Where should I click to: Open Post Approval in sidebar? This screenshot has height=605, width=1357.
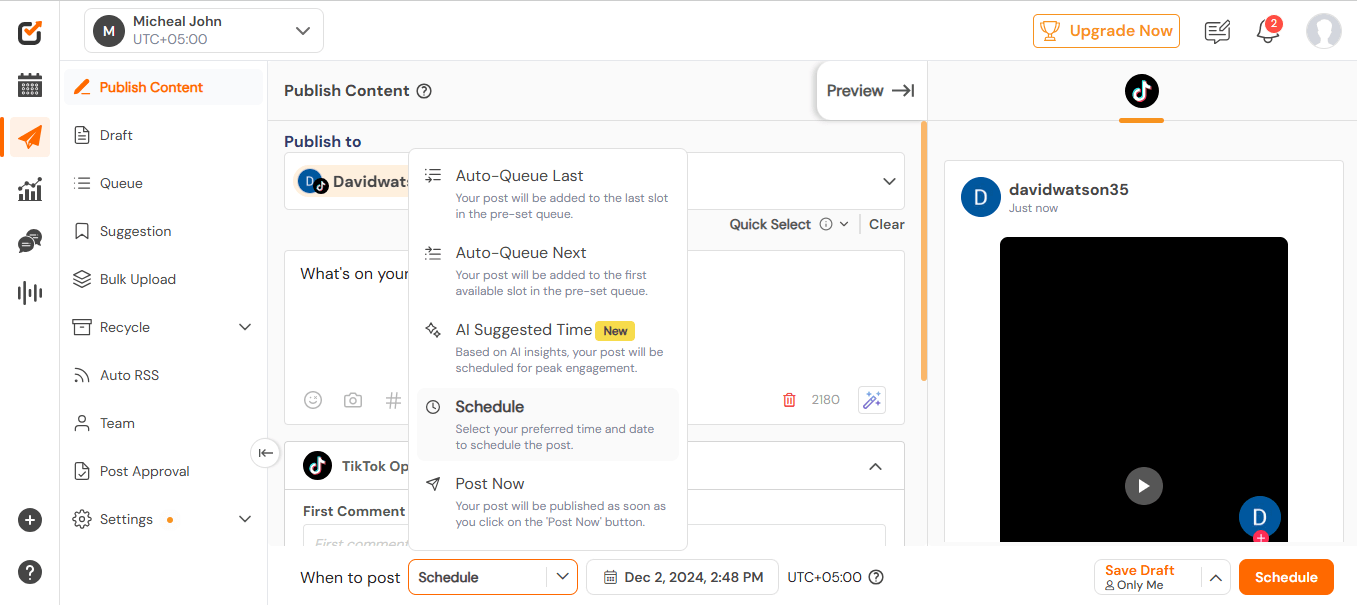(164, 471)
